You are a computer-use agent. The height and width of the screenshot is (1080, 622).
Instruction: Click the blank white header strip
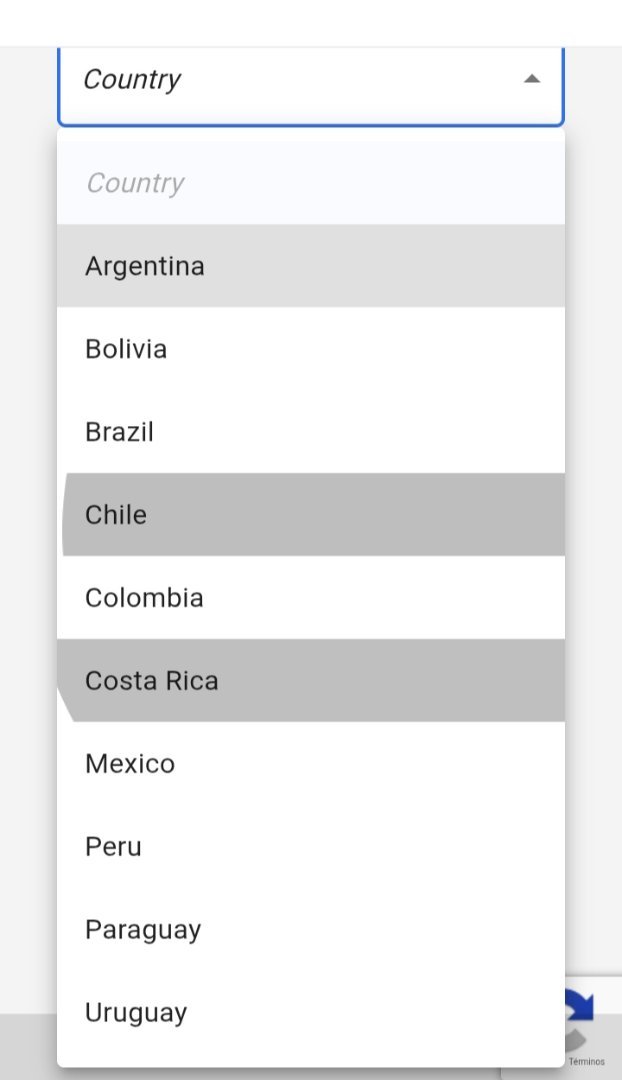[x=310, y=22]
